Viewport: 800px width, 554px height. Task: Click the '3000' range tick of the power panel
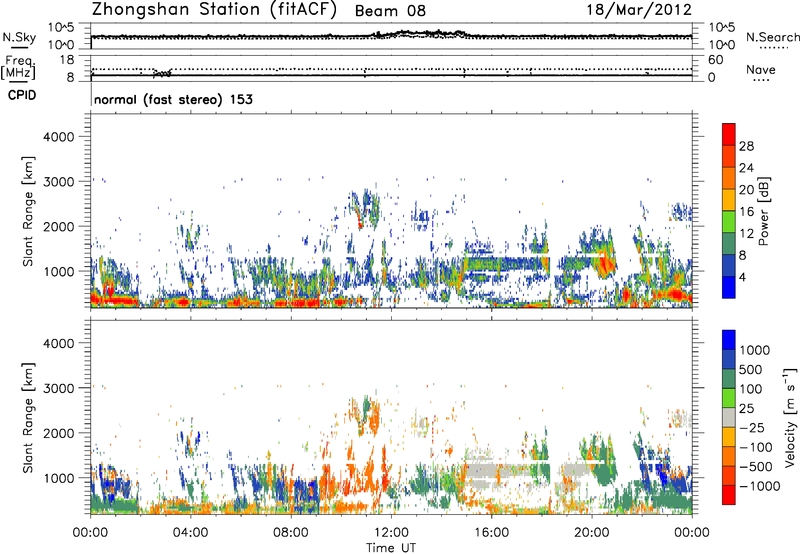coord(59,182)
